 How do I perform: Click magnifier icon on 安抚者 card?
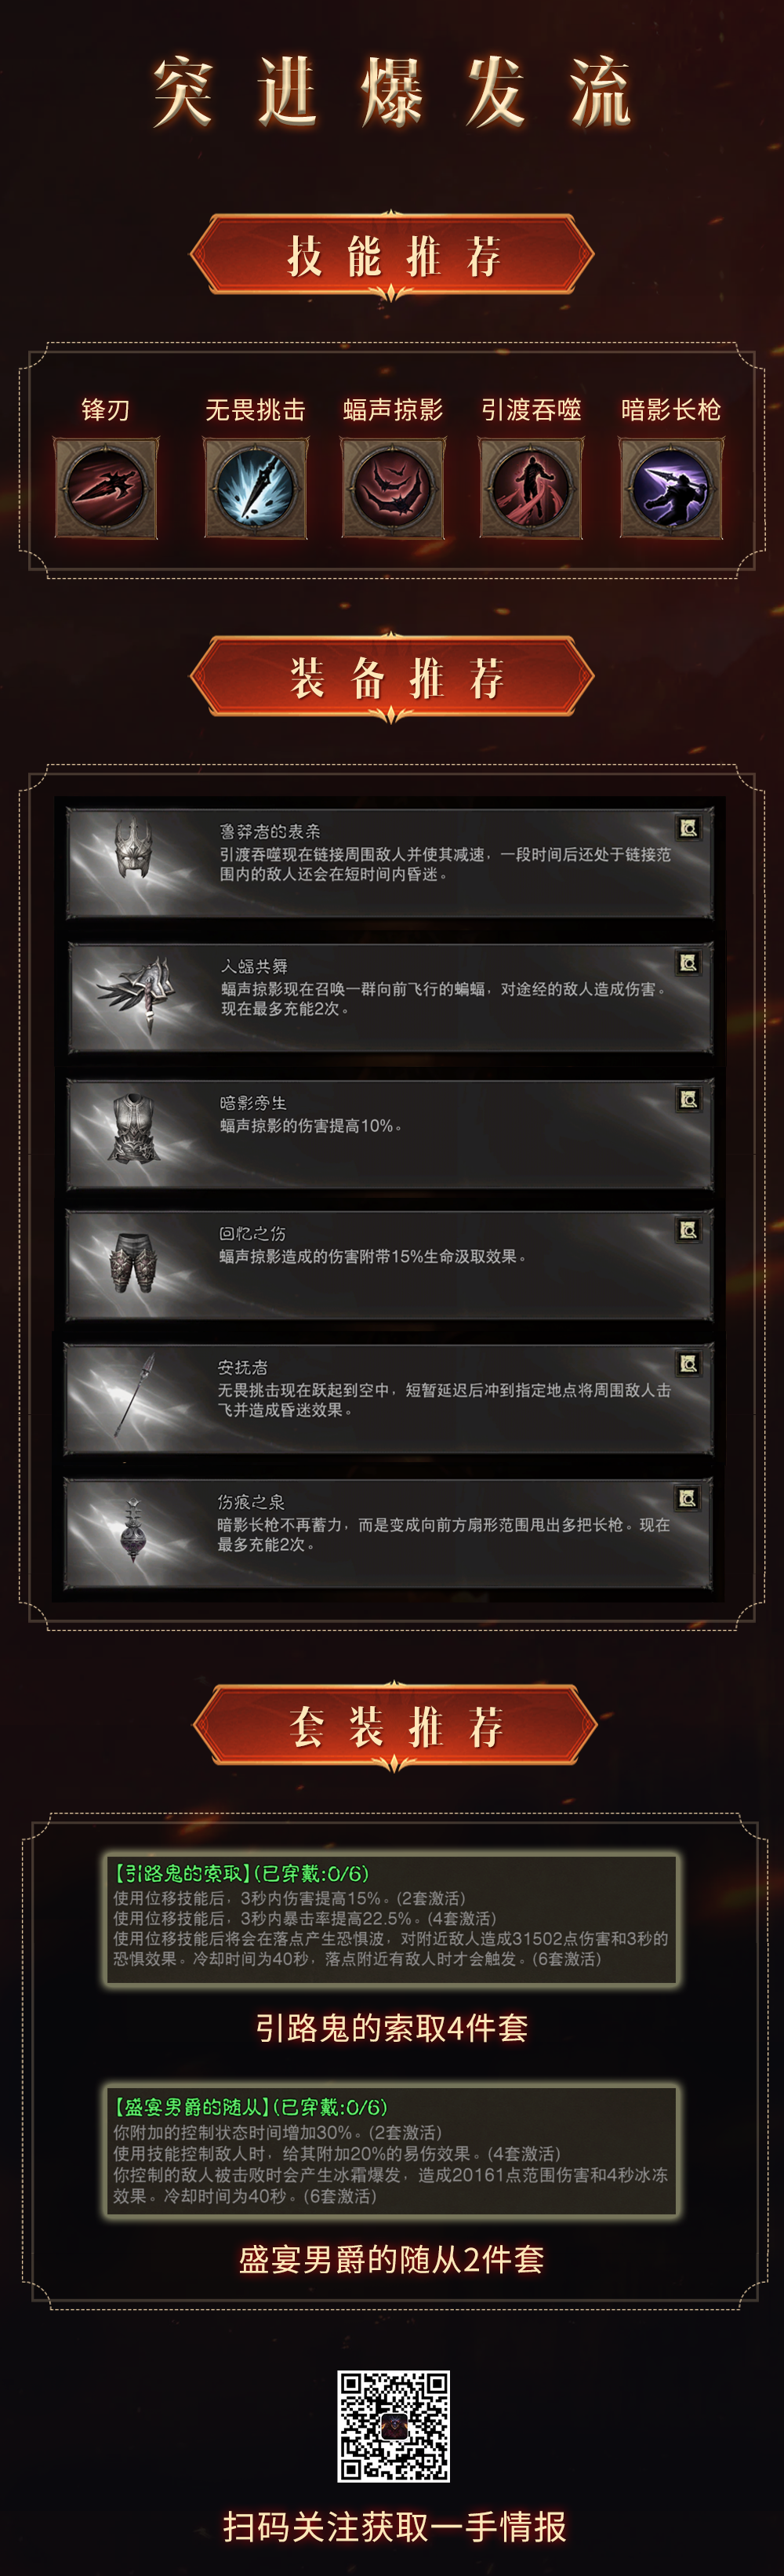pyautogui.click(x=689, y=1364)
